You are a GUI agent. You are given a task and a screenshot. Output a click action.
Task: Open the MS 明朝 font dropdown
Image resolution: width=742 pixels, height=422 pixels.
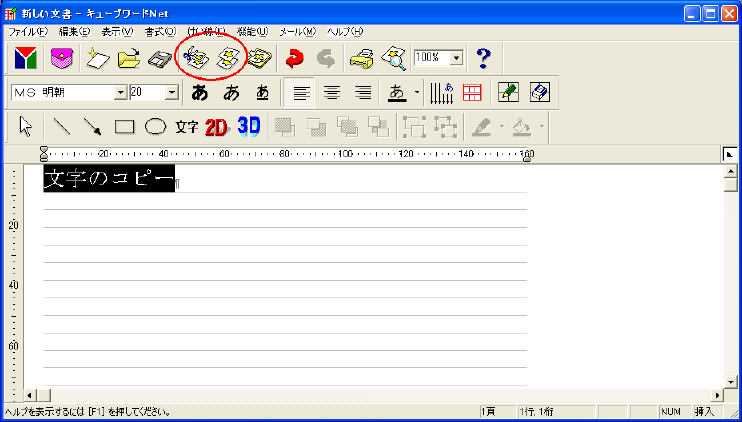121,92
